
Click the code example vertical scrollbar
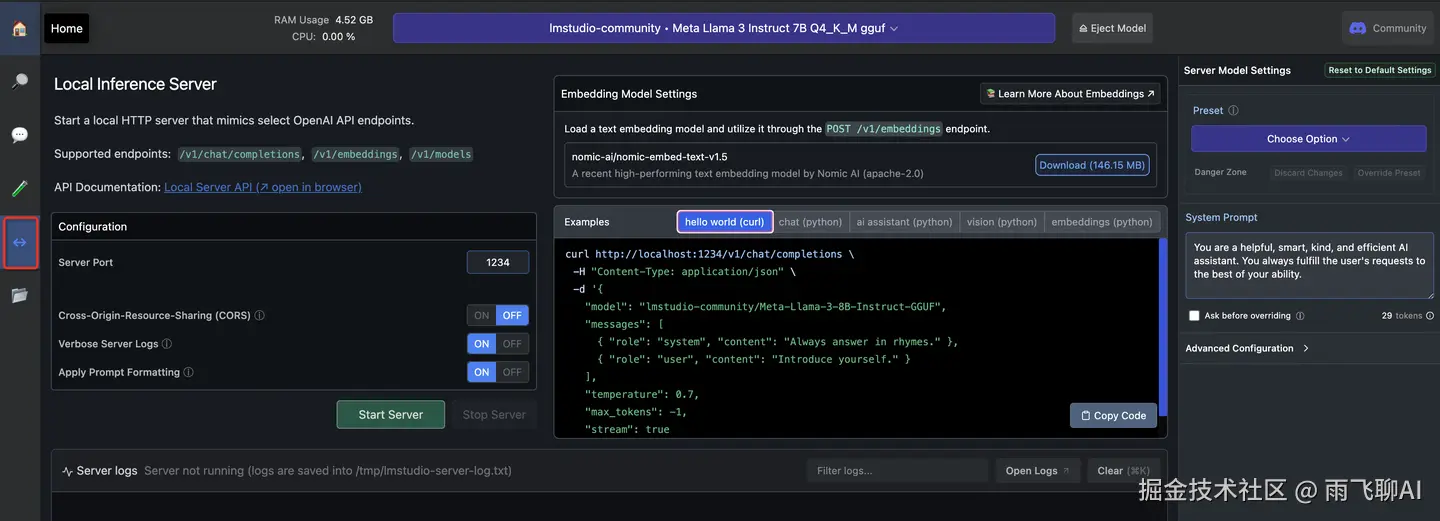(1163, 320)
